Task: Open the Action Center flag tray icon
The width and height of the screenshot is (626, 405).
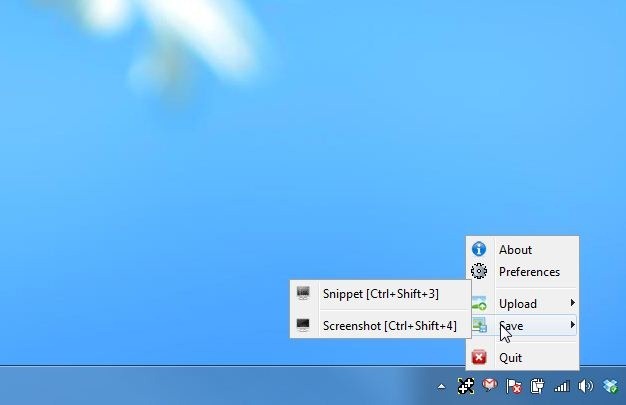Action: click(x=513, y=386)
